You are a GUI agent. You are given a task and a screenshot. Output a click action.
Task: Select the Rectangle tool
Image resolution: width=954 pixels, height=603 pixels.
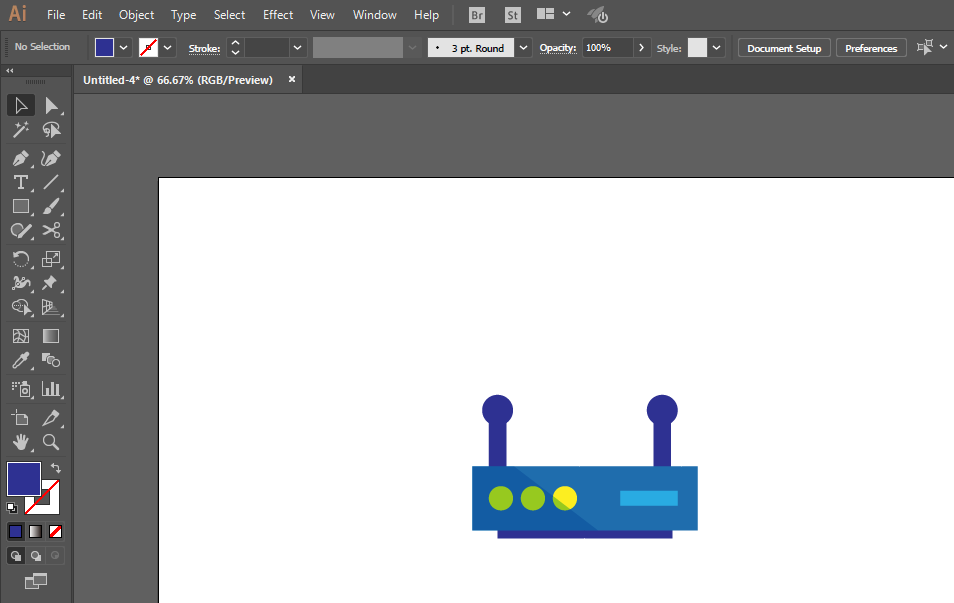pyautogui.click(x=20, y=206)
